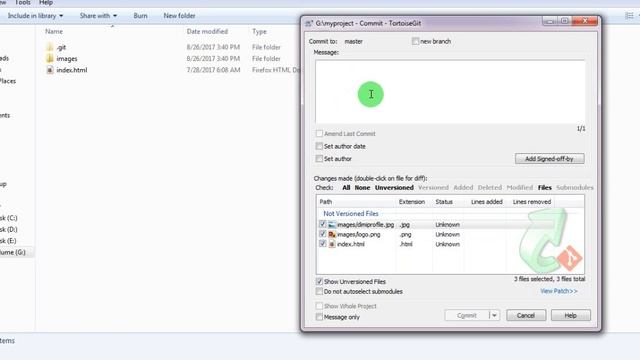This screenshot has height=360, width=640.
Task: Uncheck images/dimiprofile.jpg file checkbox
Action: click(x=322, y=224)
